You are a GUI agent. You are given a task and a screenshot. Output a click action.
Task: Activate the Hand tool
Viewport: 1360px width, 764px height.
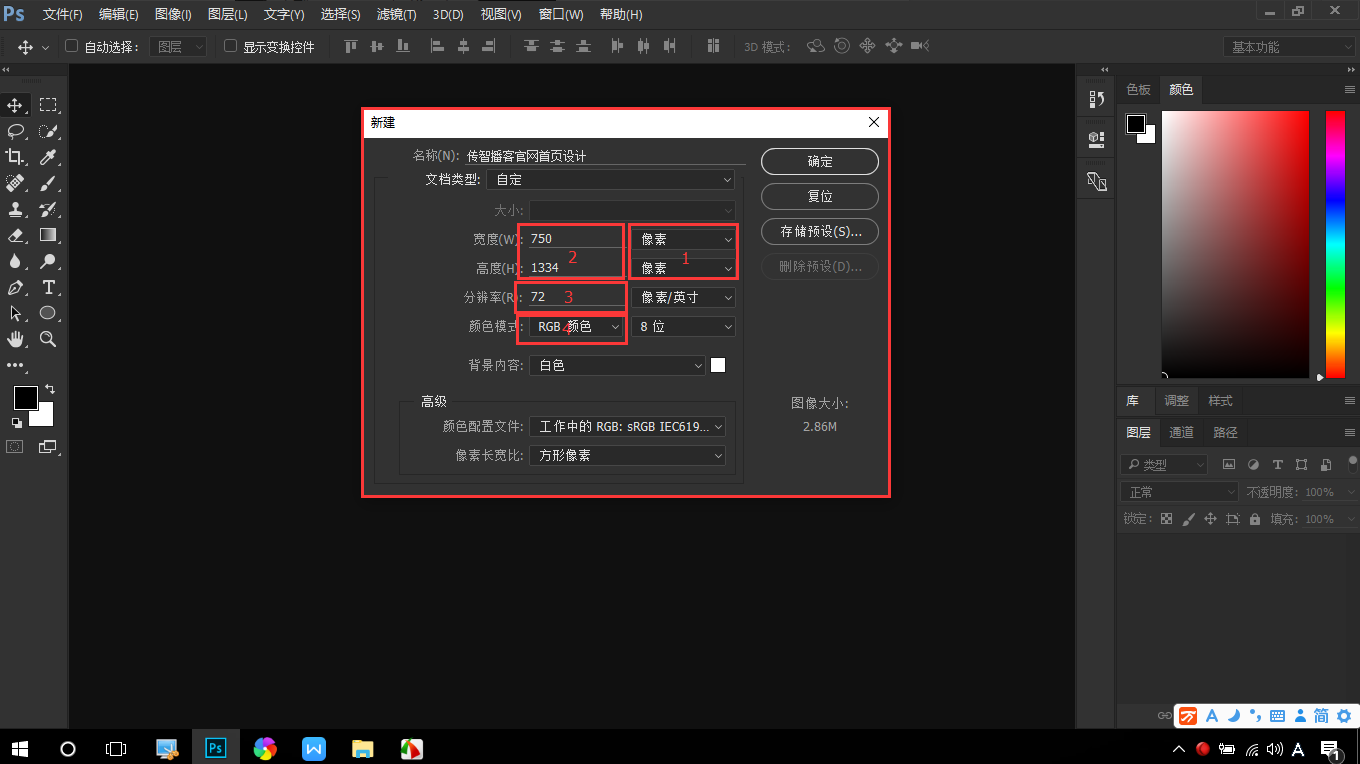click(x=15, y=339)
